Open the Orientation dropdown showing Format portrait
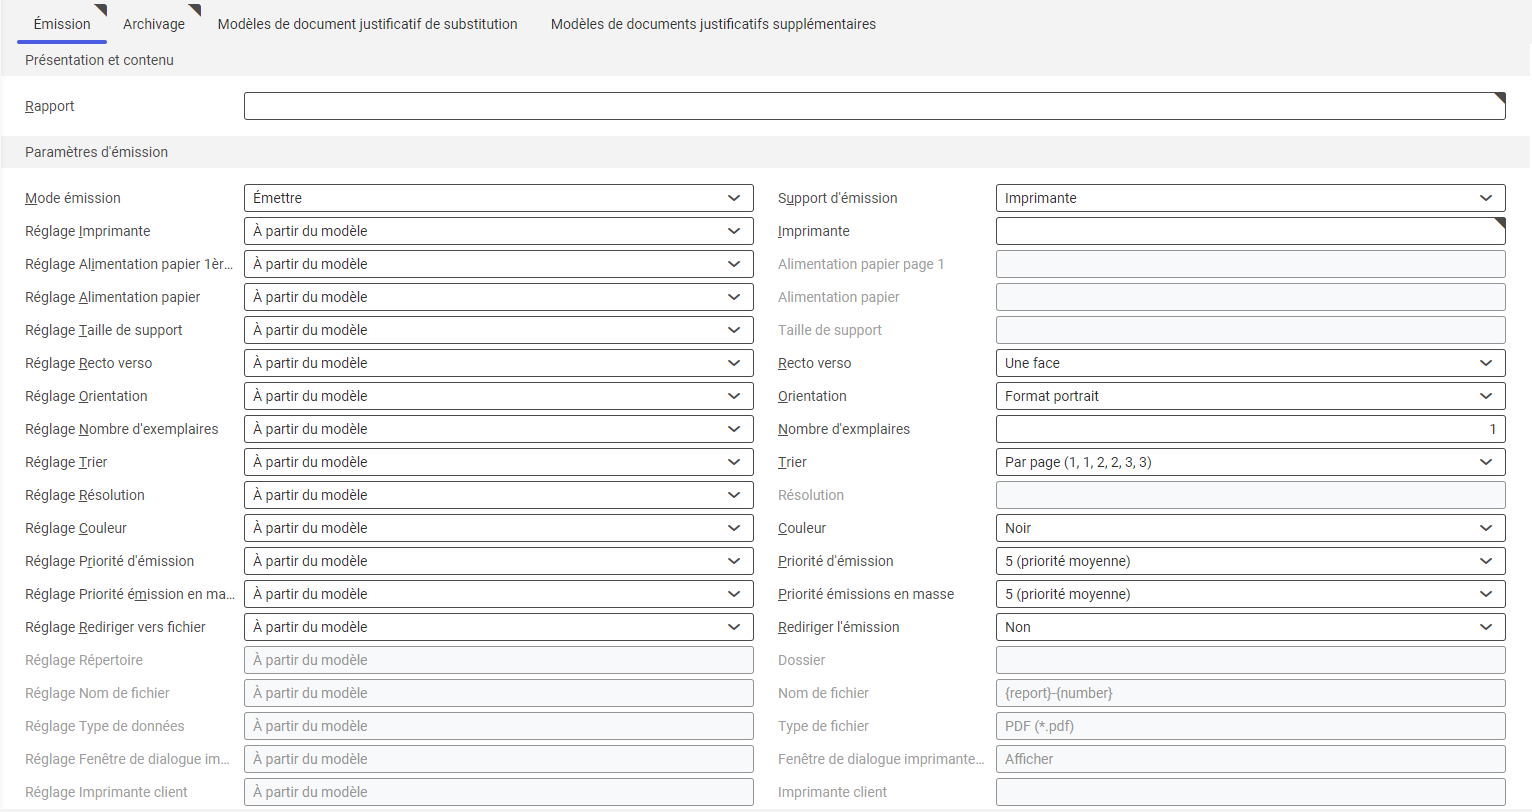The image size is (1532, 812). click(x=1251, y=396)
